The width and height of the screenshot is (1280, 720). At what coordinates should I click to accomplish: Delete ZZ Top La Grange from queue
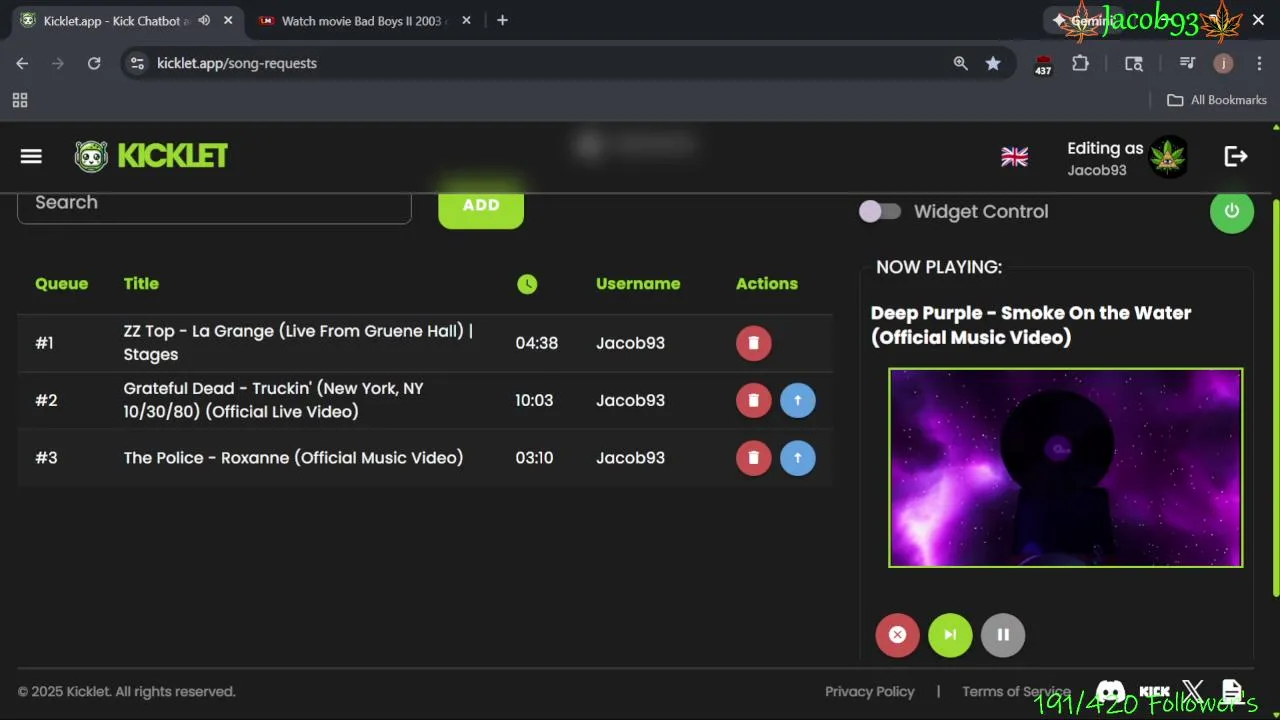coord(754,343)
